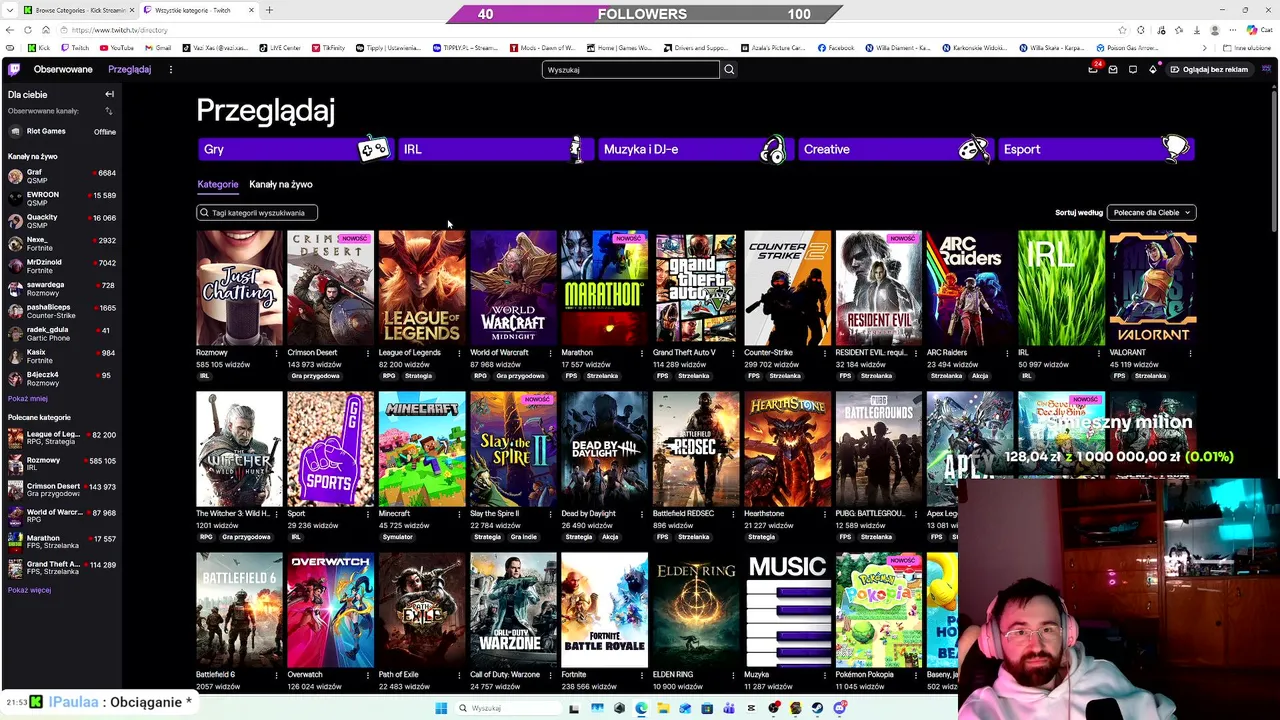Open the Grand Theft Auto V thumbnail
1280x720 pixels.
point(696,288)
